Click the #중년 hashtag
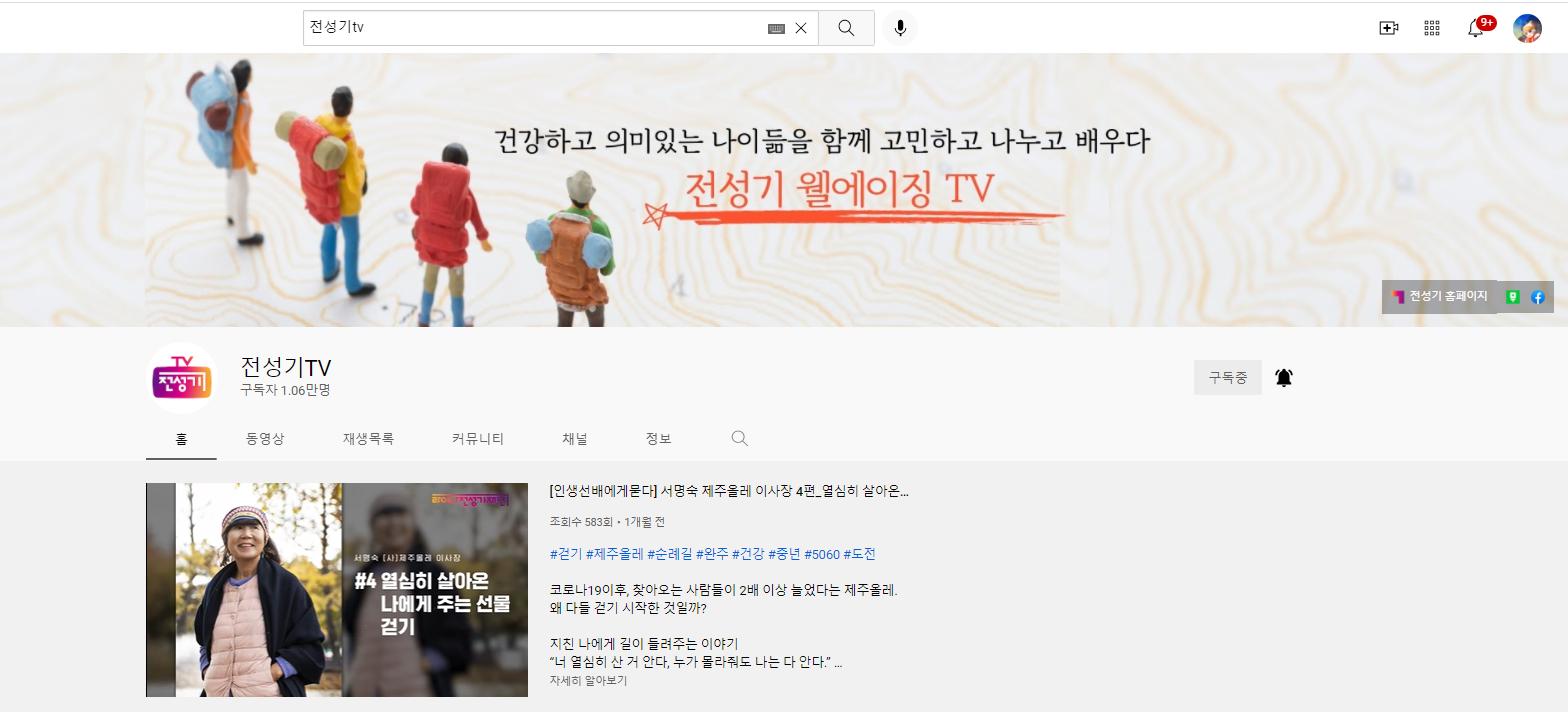Viewport: 1568px width, 712px height. click(785, 554)
